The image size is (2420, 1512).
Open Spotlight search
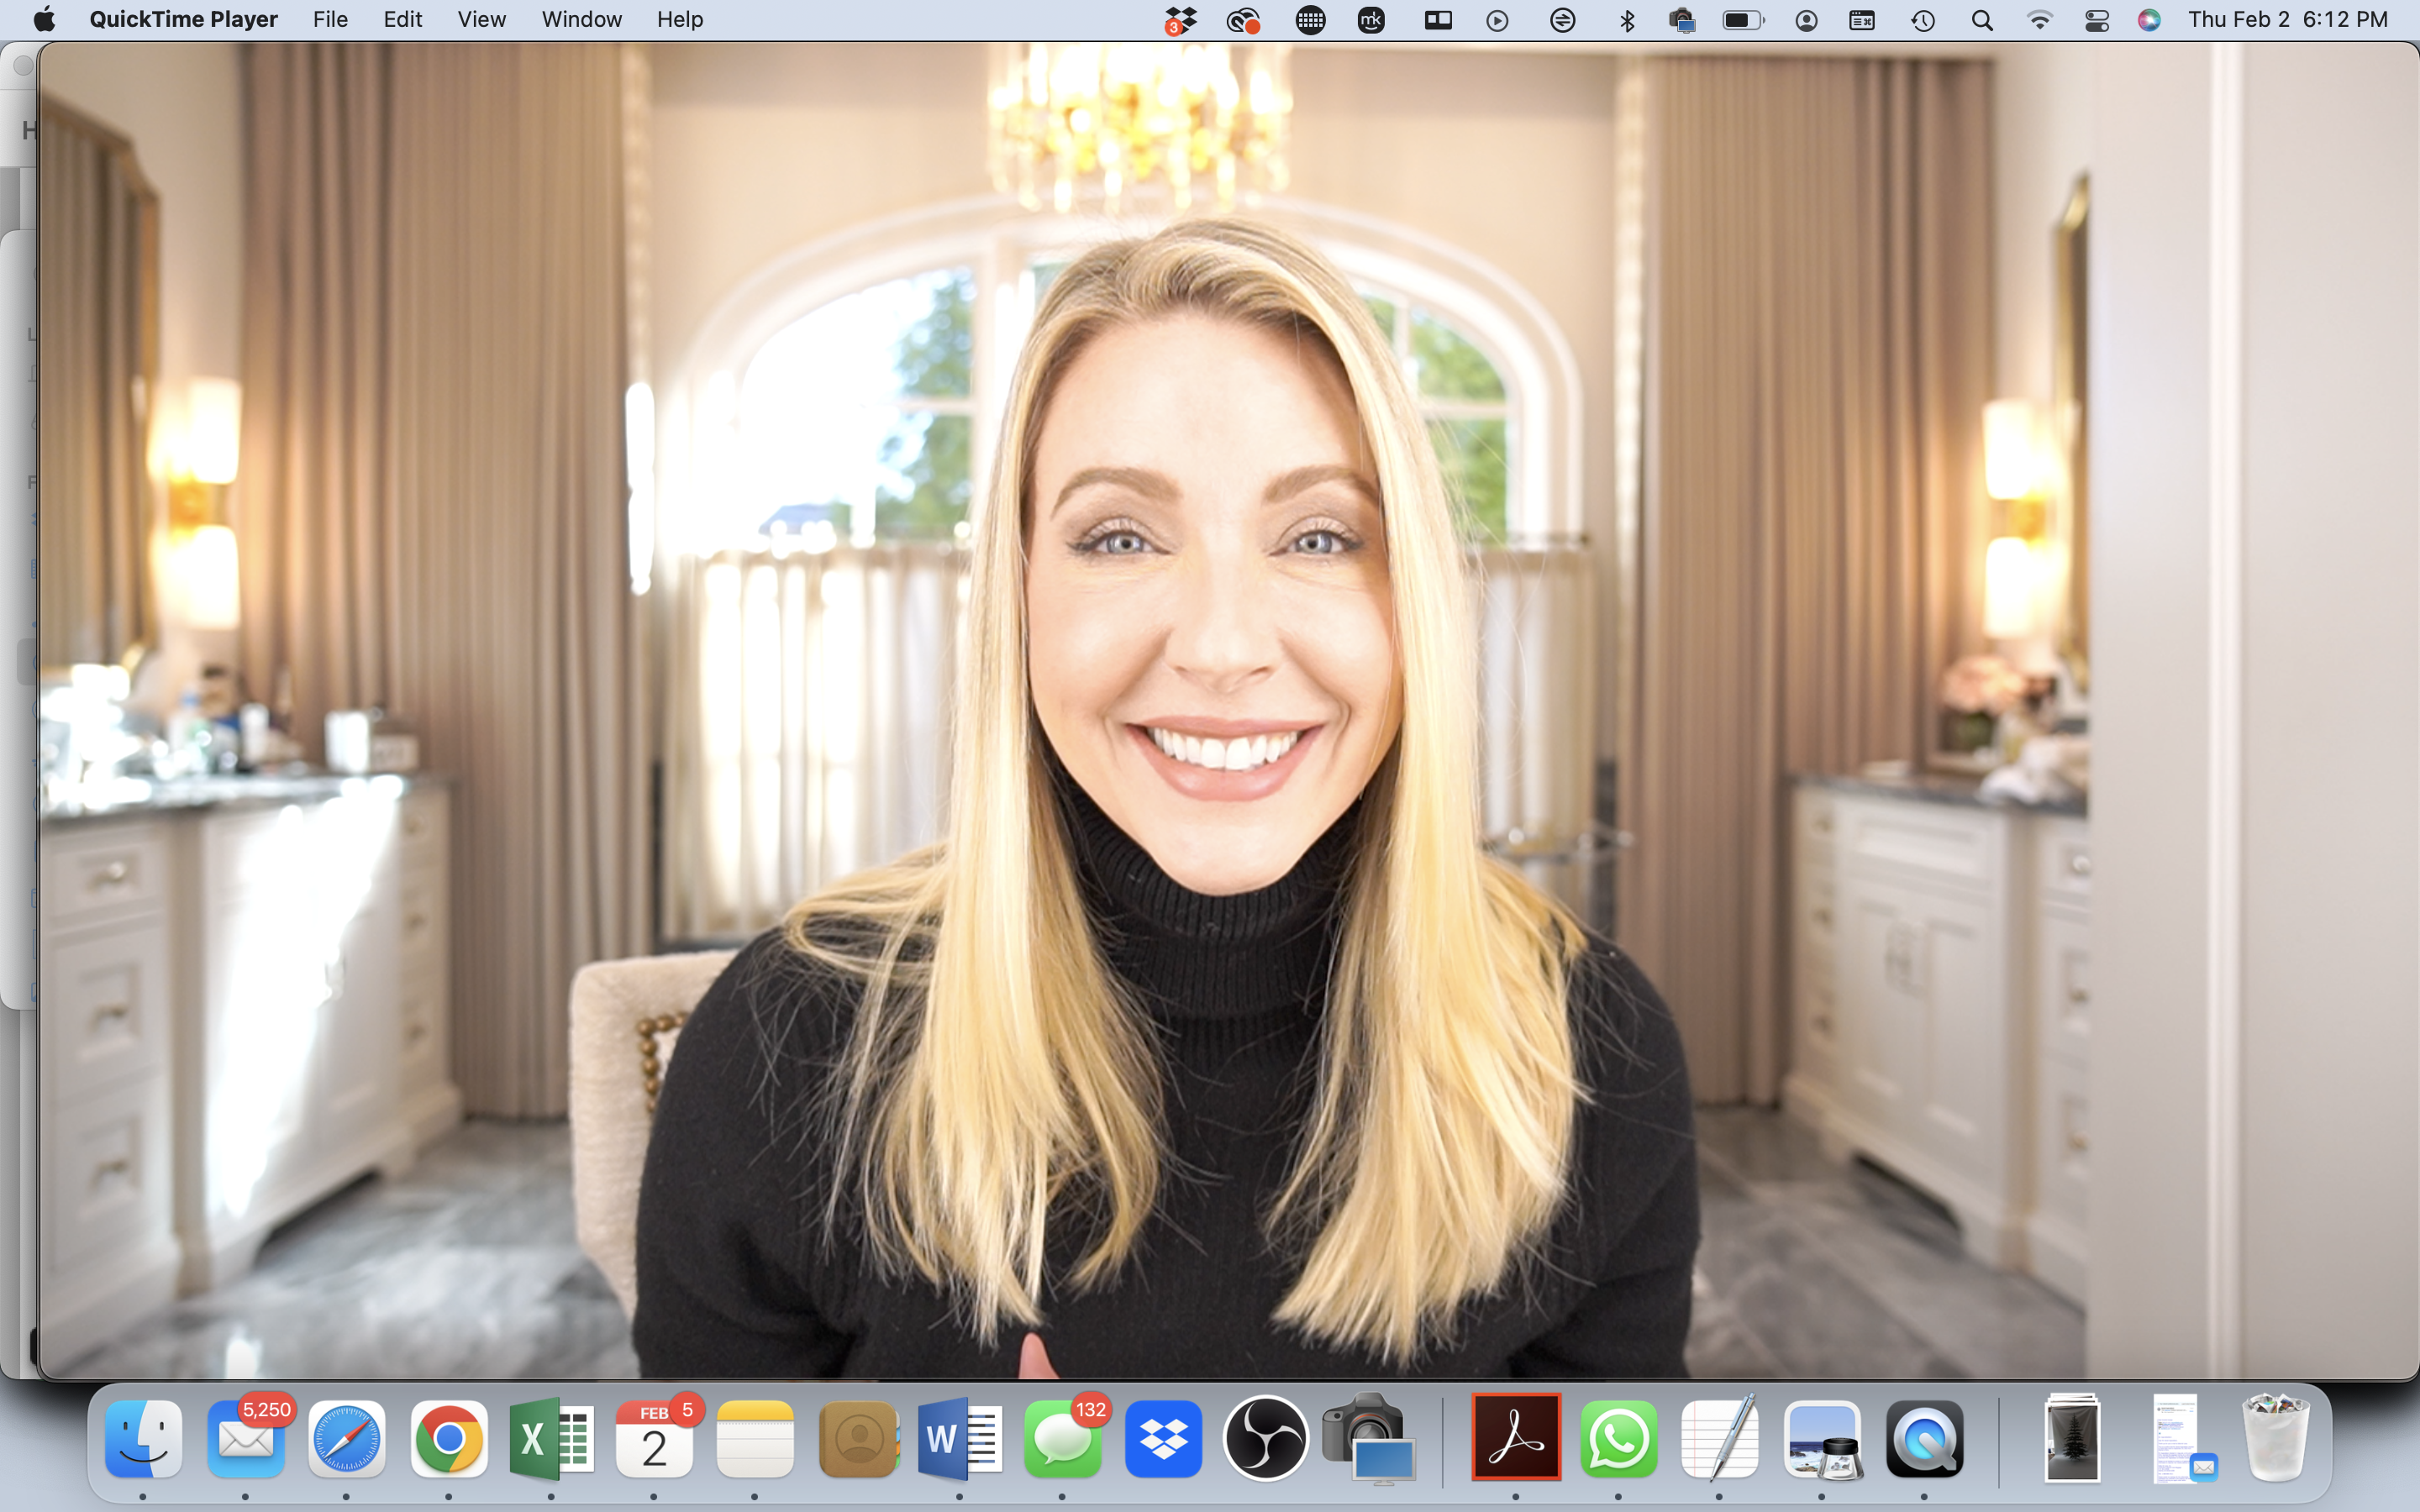coord(1982,21)
